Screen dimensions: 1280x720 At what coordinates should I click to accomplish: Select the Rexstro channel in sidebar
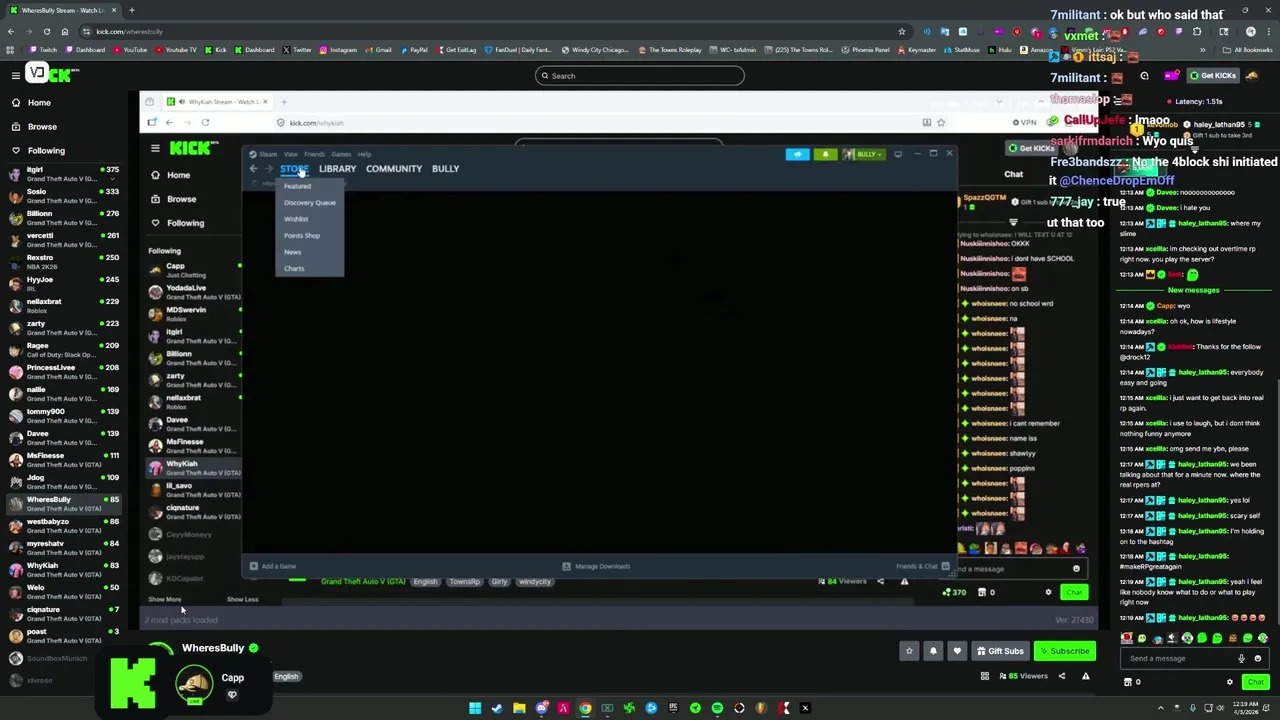pyautogui.click(x=62, y=262)
